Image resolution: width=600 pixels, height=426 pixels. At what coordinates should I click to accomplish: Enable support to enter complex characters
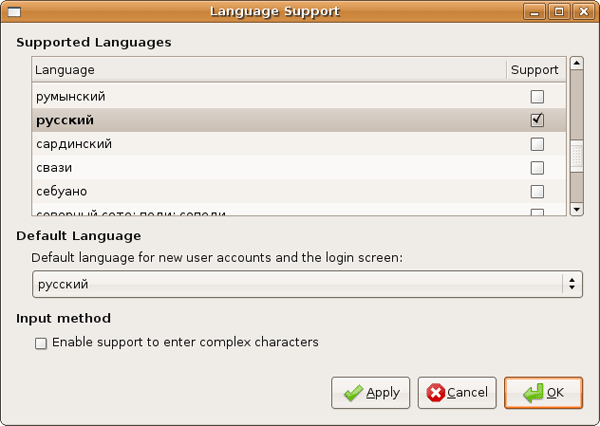tap(41, 343)
